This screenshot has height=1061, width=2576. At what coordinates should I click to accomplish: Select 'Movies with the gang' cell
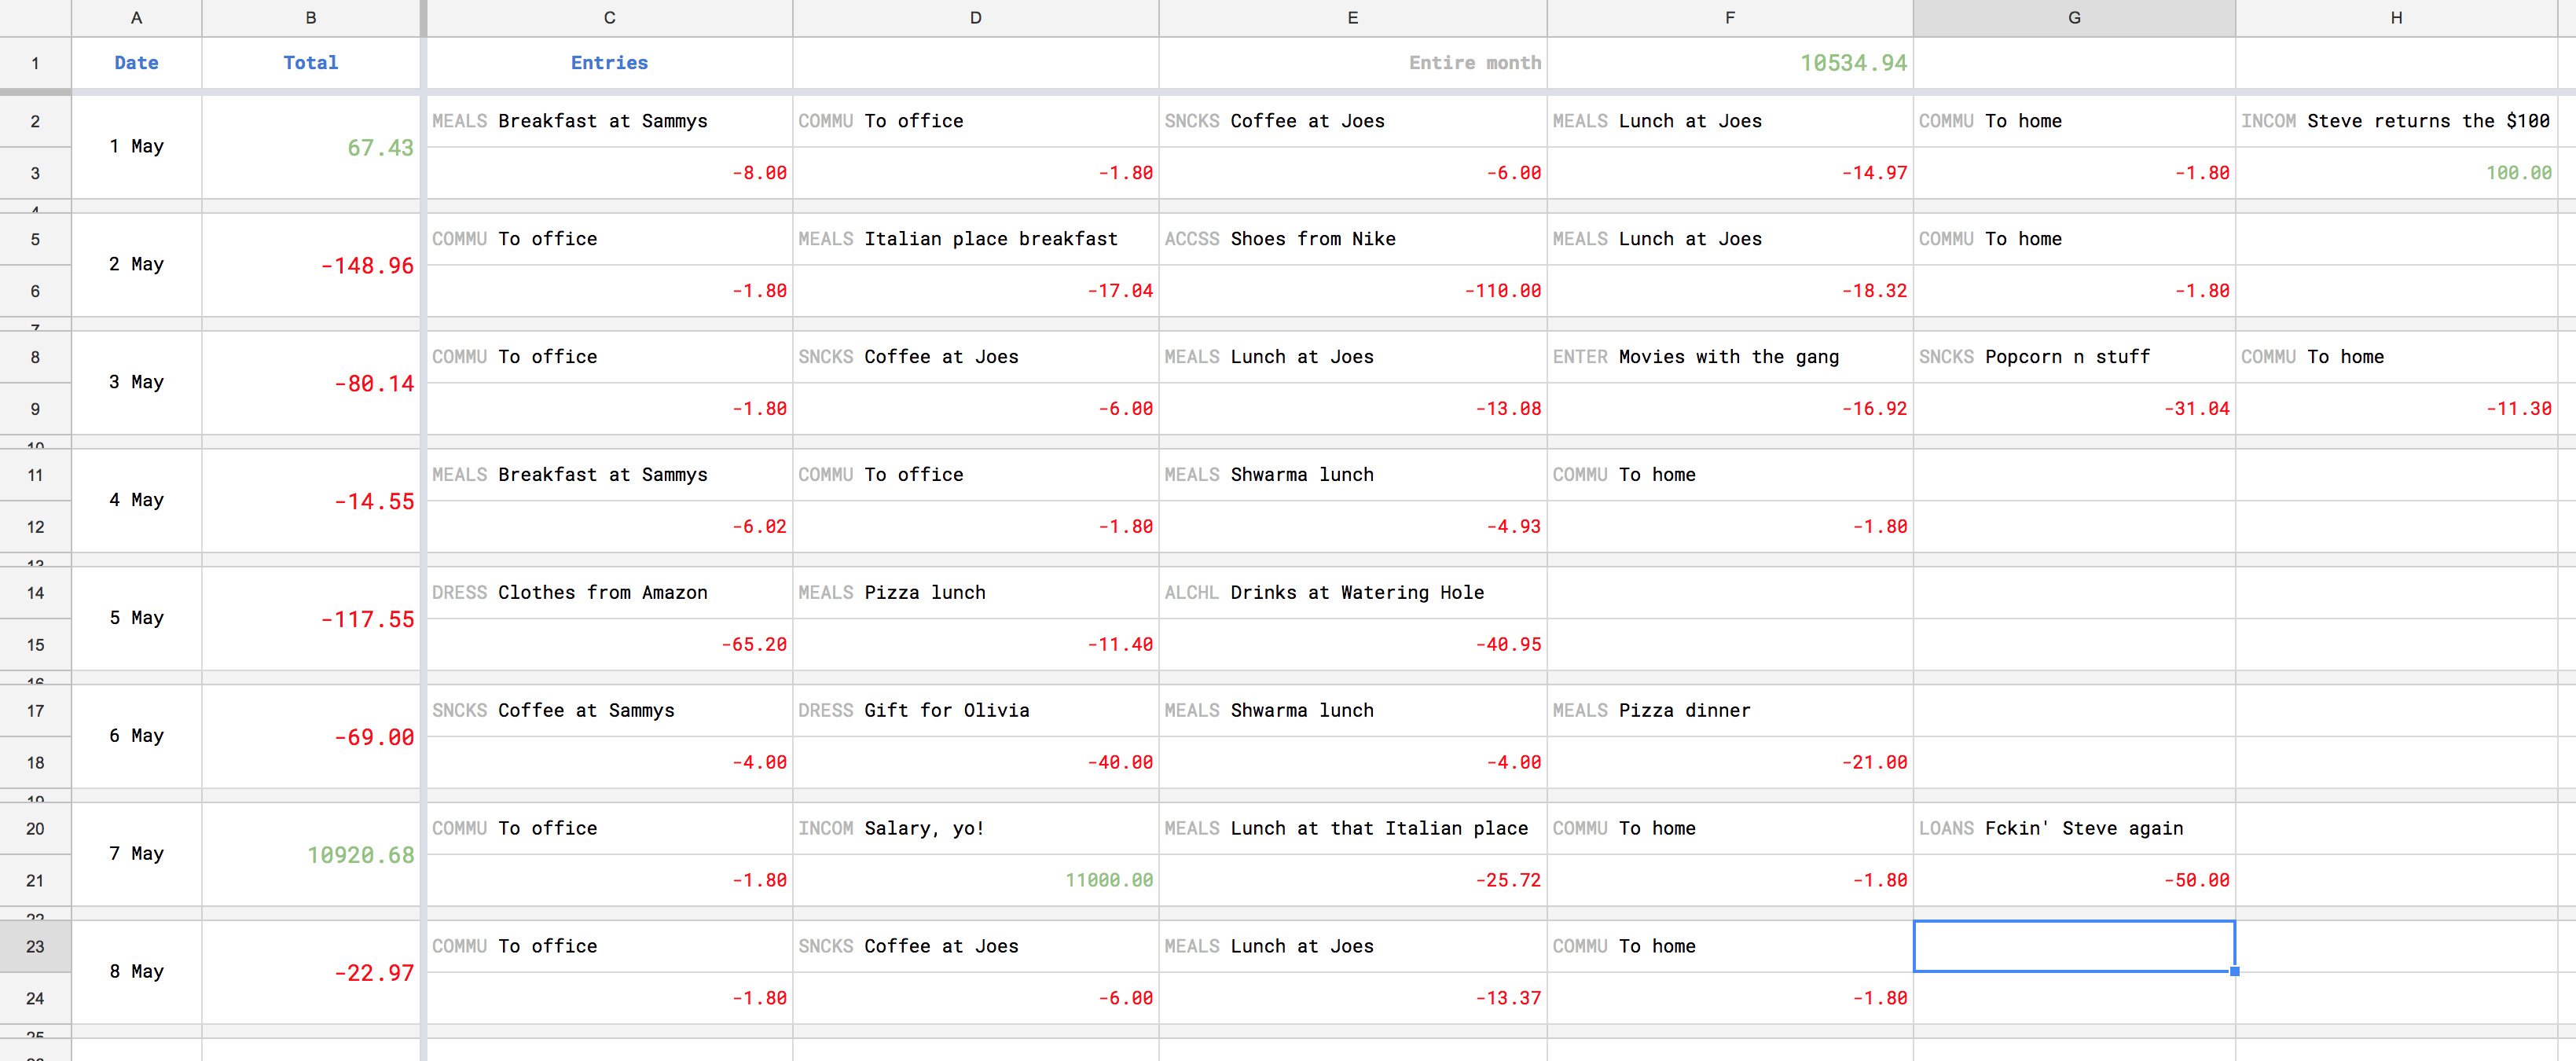click(x=1729, y=357)
